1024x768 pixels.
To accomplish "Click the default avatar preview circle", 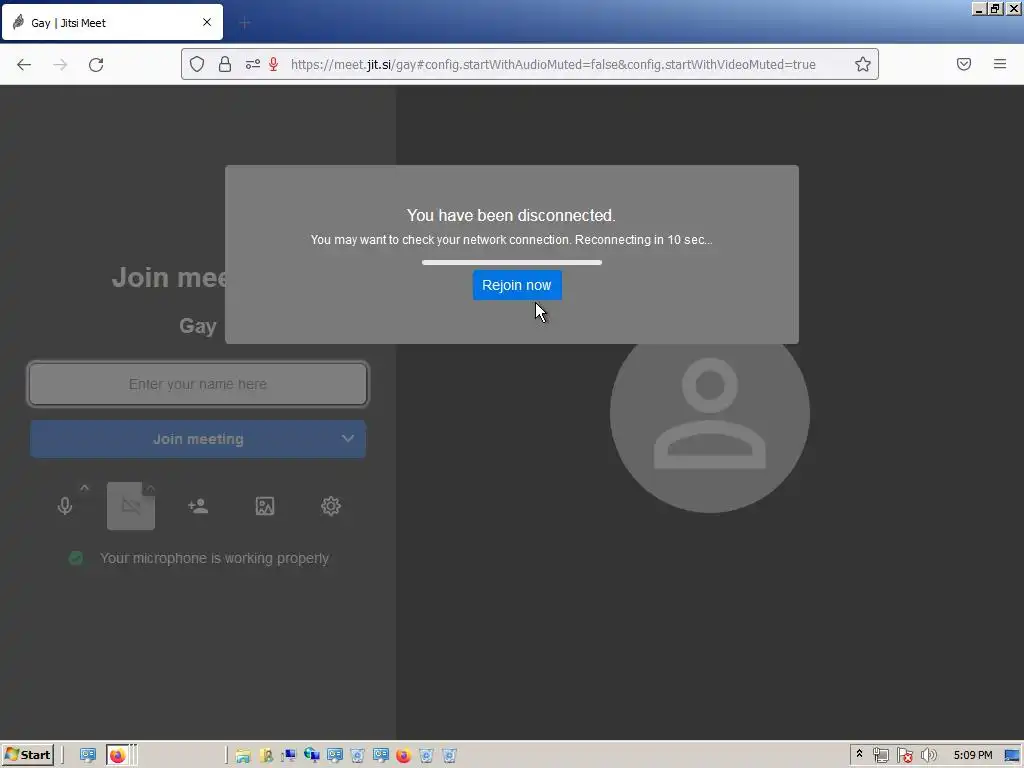I will tap(710, 414).
